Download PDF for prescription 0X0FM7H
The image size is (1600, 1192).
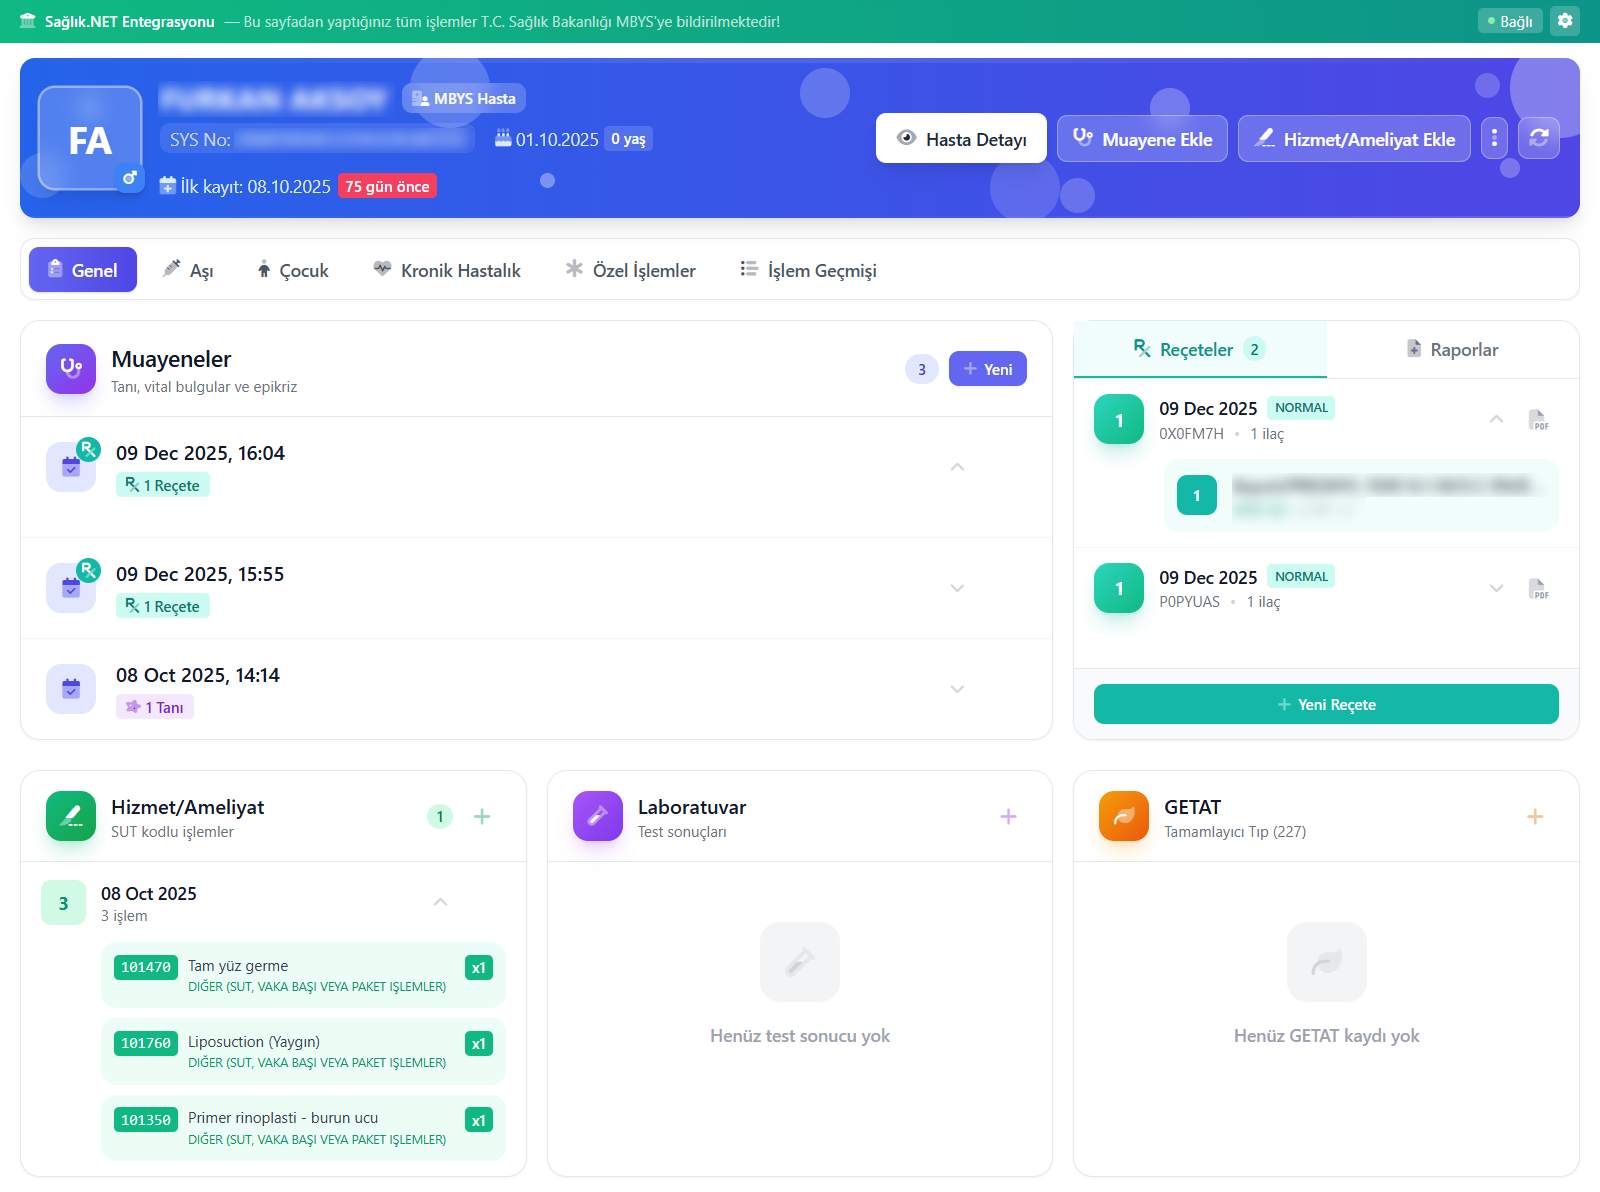point(1539,420)
